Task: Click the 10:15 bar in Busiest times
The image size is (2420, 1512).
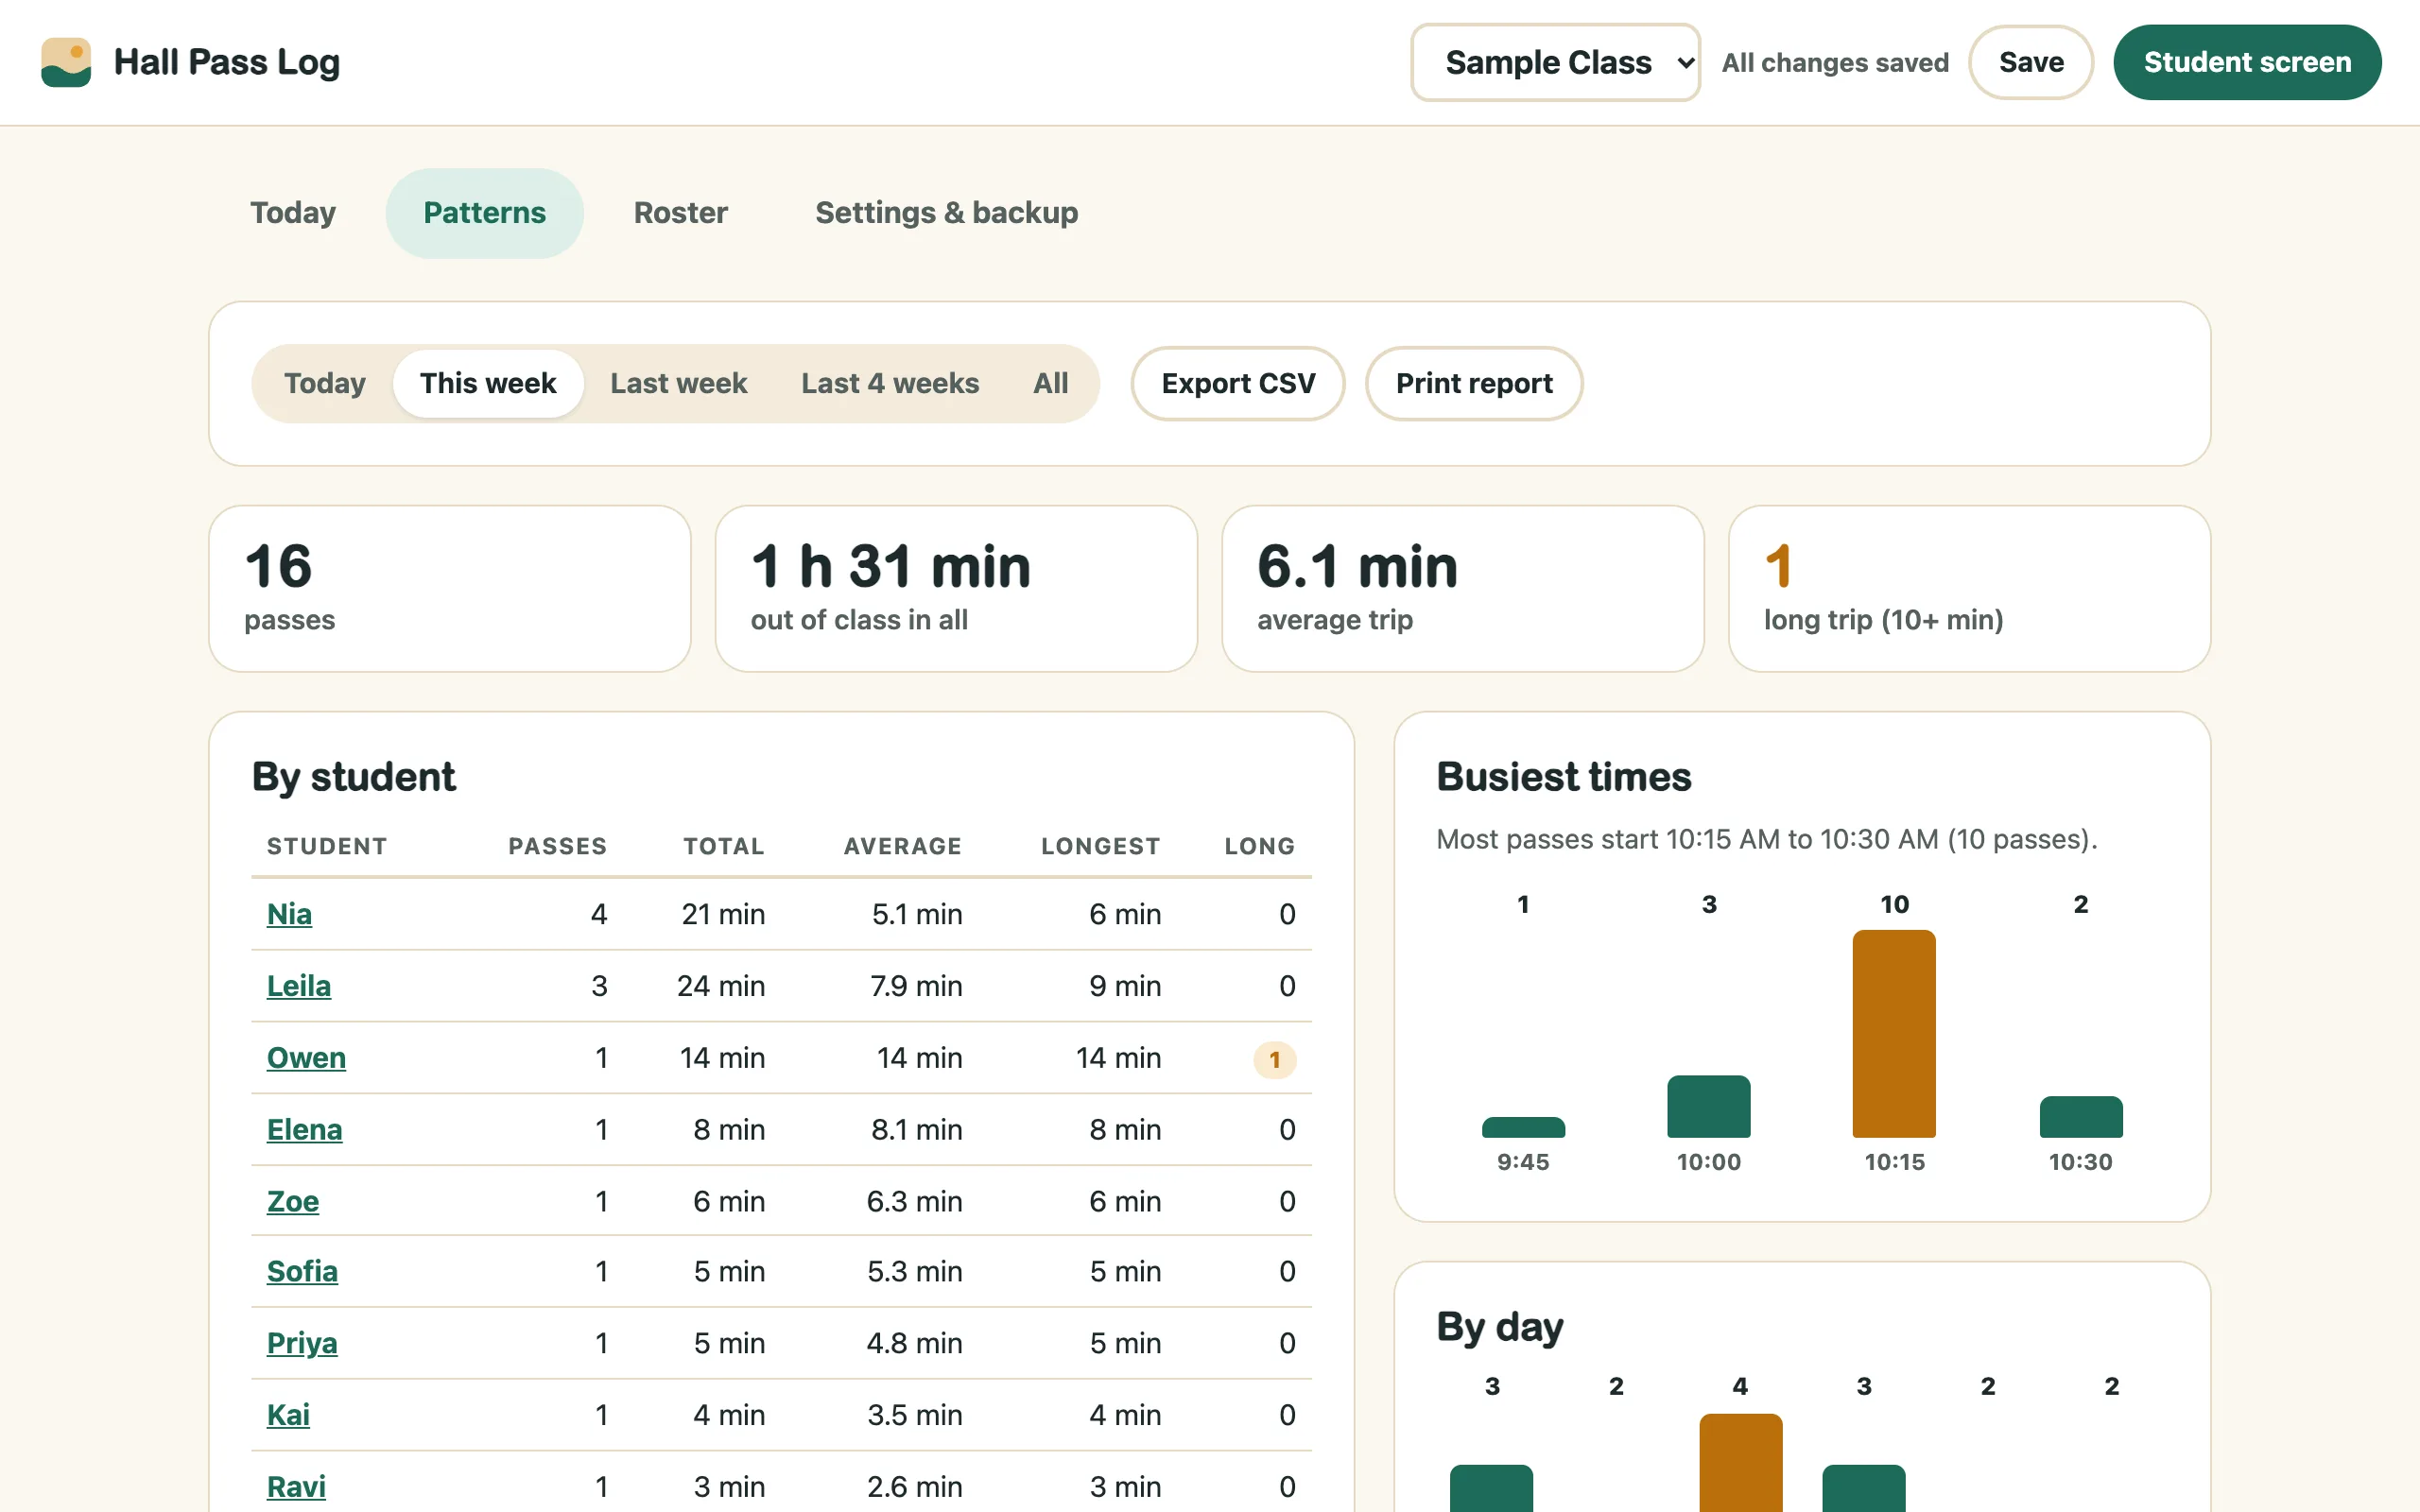Action: [1894, 1034]
